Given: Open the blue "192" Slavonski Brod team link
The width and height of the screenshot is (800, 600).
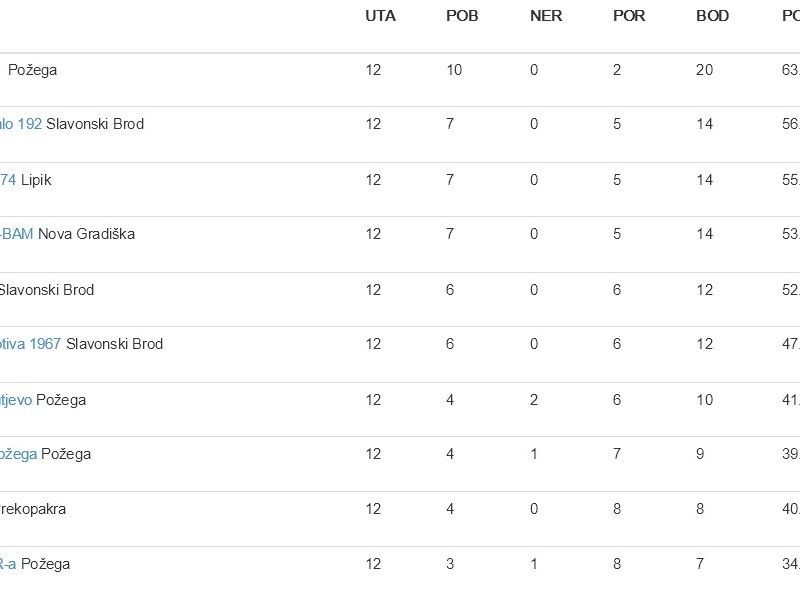Looking at the screenshot, I should coord(21,124).
